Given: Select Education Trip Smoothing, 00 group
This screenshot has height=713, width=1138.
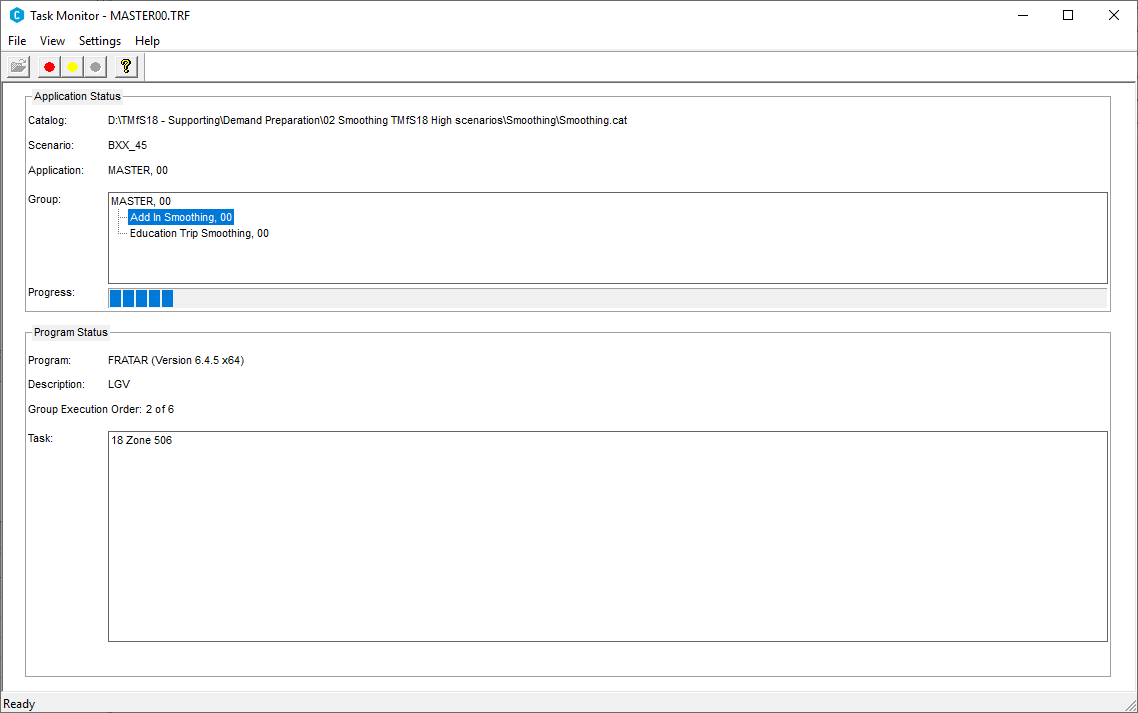Looking at the screenshot, I should (x=199, y=233).
